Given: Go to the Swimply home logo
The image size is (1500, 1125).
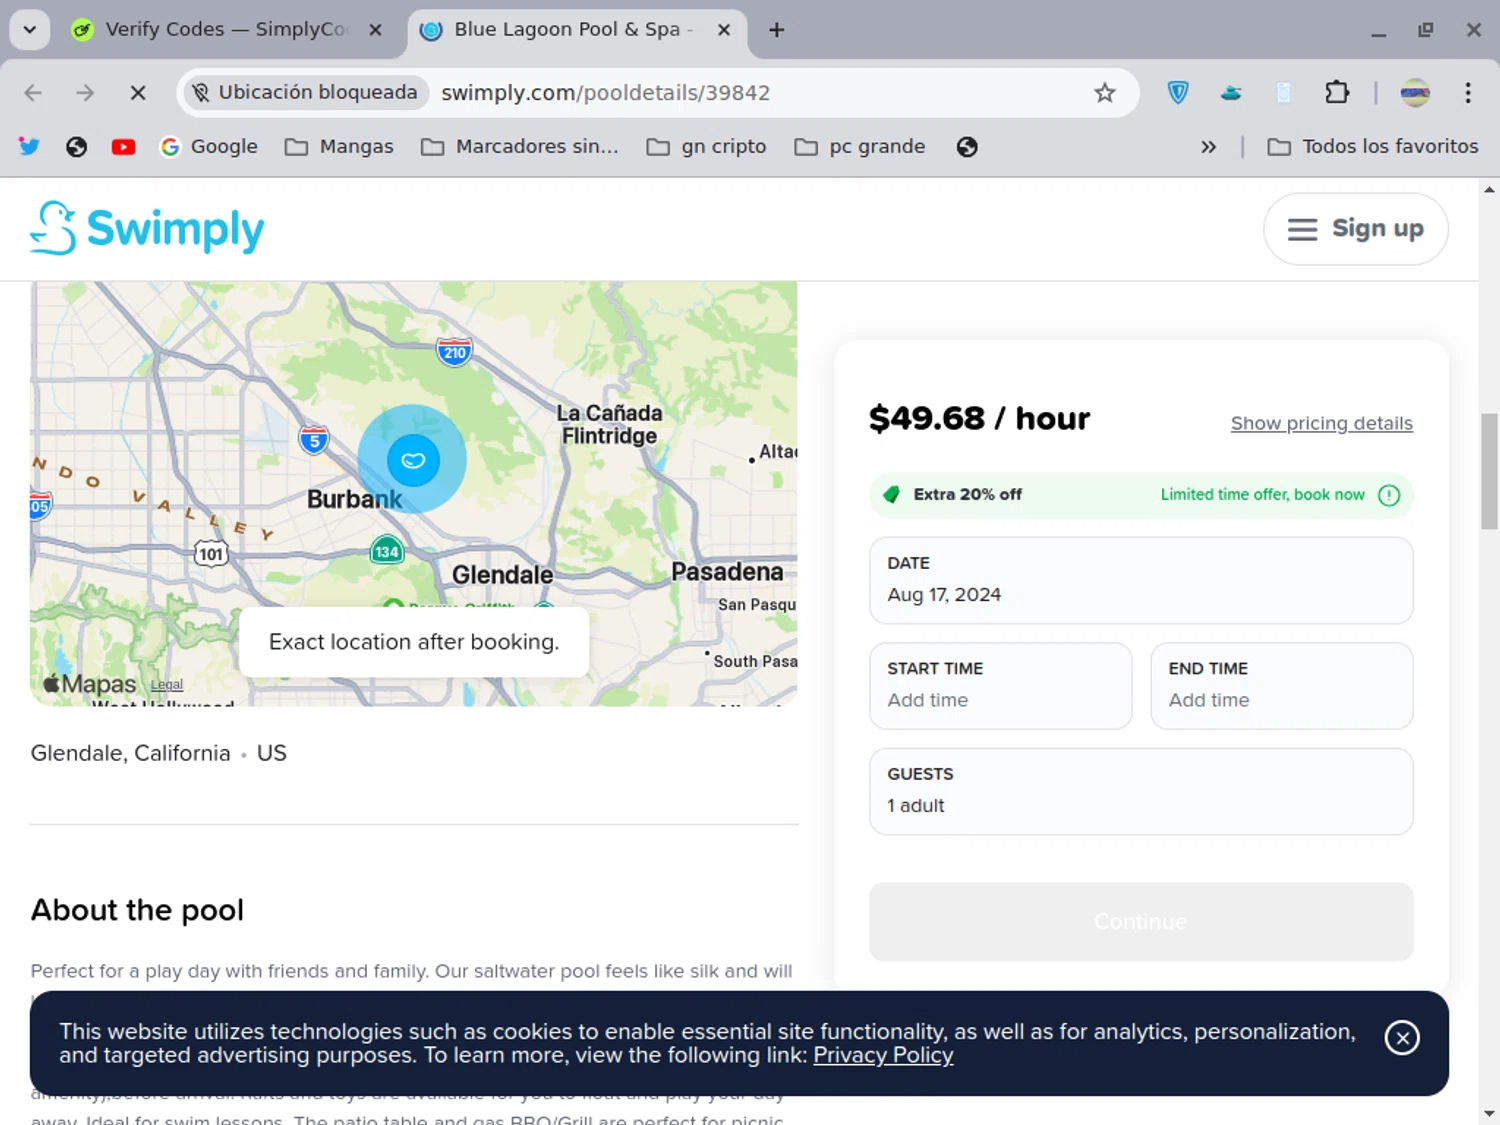Looking at the screenshot, I should (x=147, y=228).
